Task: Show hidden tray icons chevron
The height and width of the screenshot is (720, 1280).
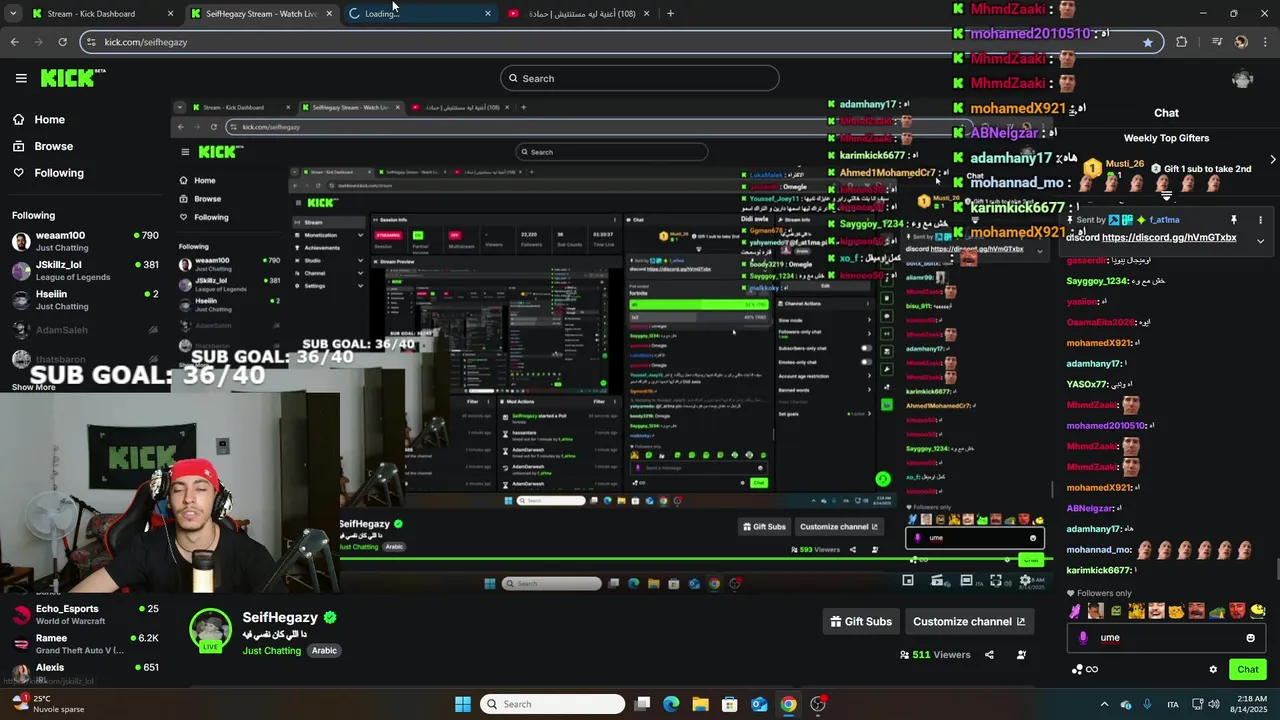Action: pos(1104,704)
